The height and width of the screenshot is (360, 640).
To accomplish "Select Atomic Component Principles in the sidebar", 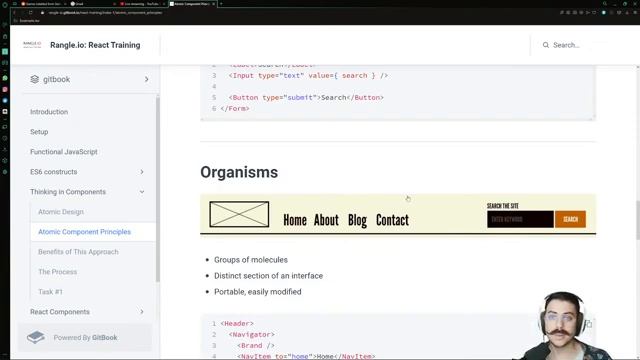I will pos(84,232).
